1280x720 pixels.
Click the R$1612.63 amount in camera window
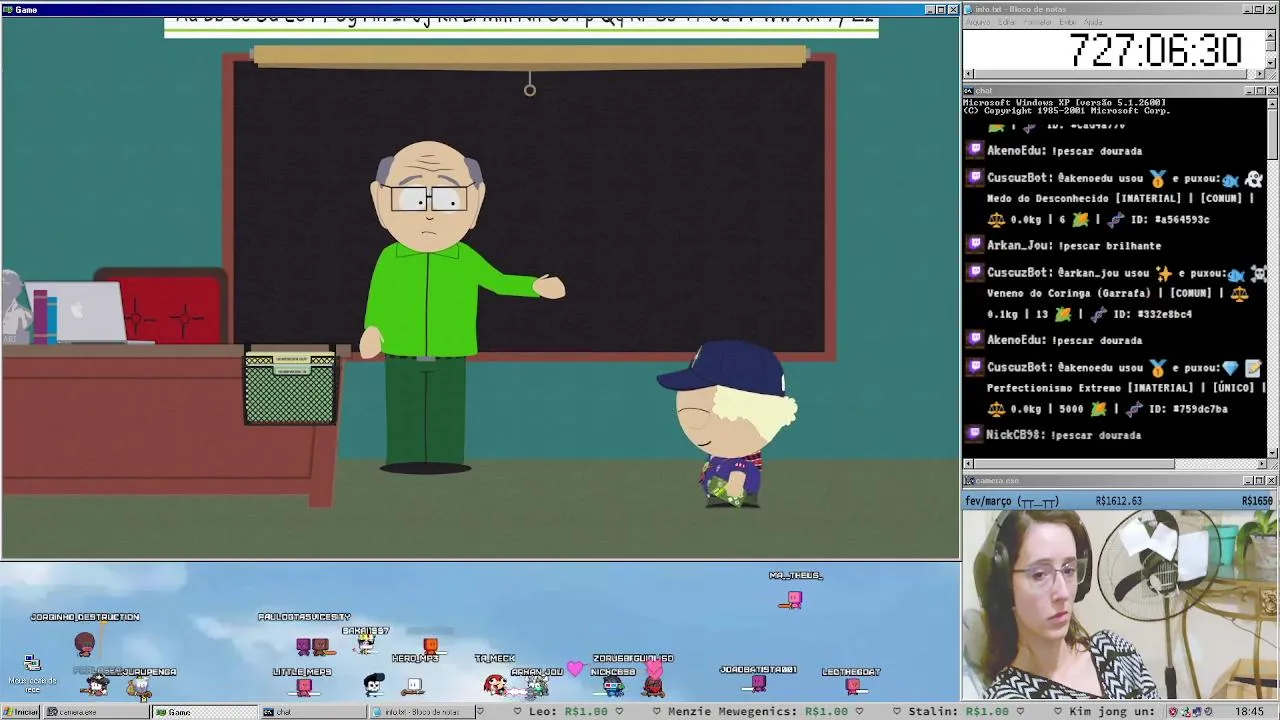[1118, 501]
